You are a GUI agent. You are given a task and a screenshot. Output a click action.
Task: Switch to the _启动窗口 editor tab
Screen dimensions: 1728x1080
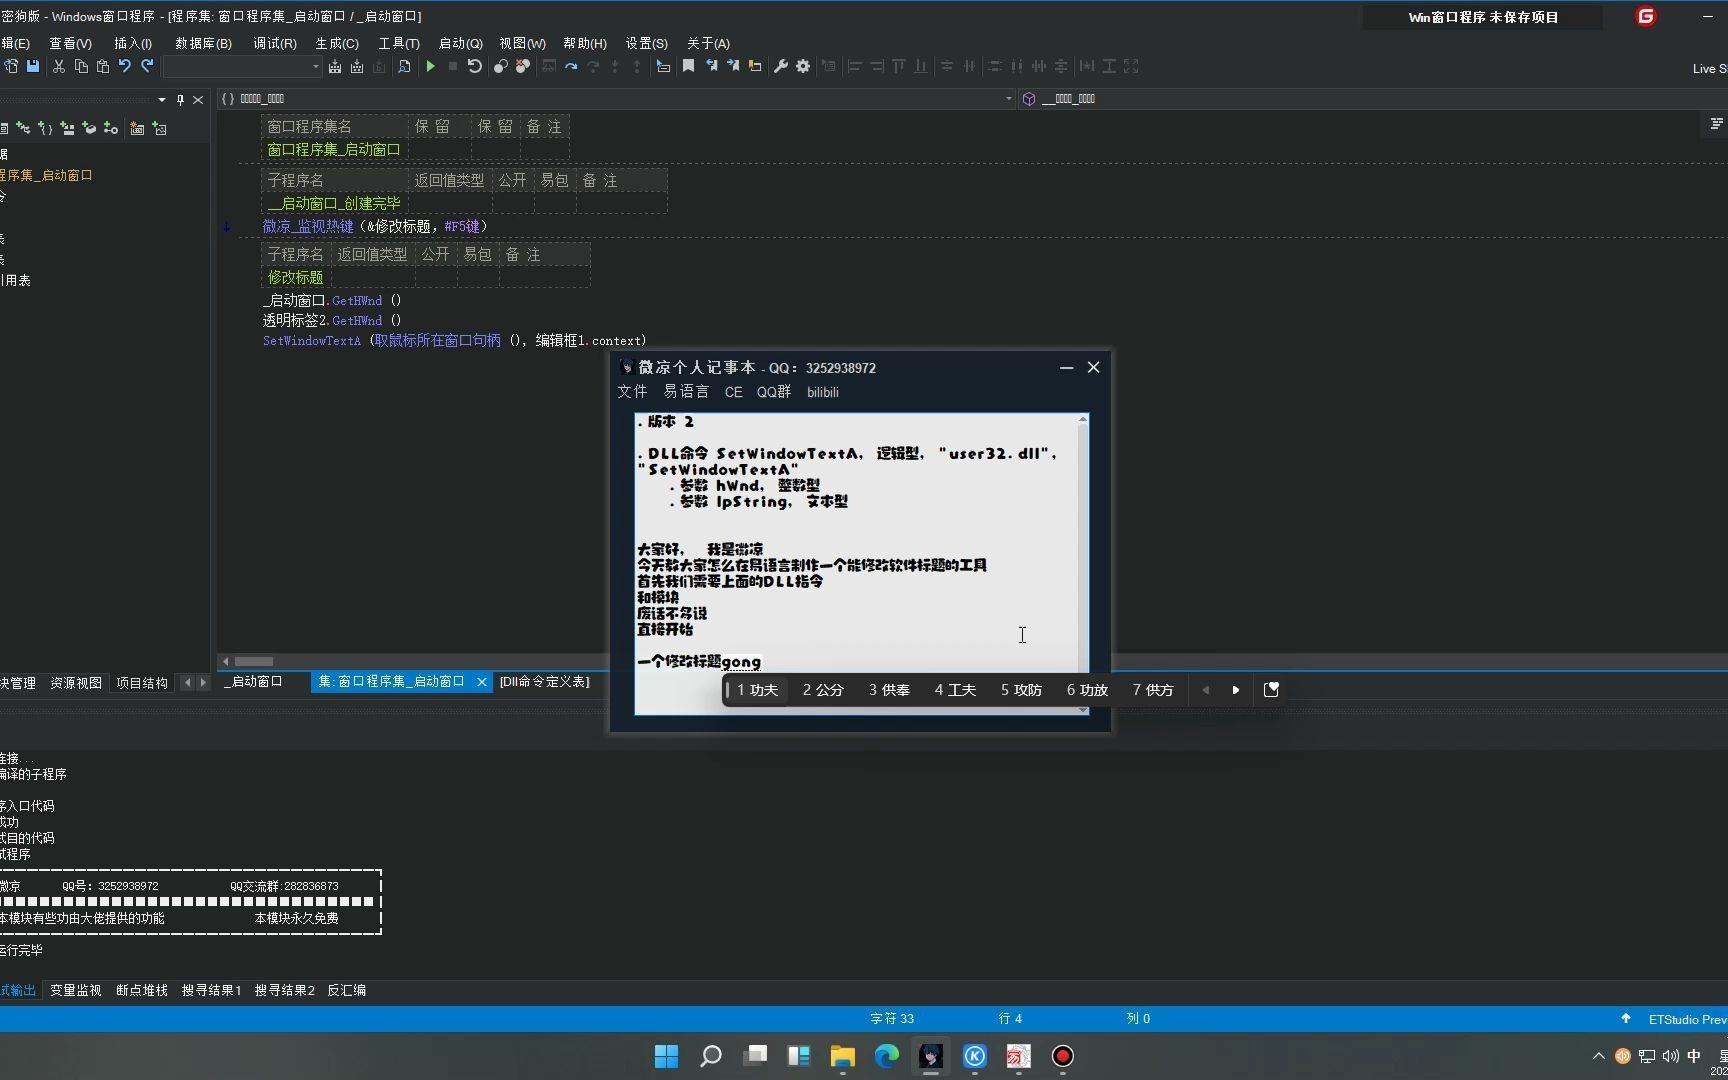pyautogui.click(x=253, y=681)
